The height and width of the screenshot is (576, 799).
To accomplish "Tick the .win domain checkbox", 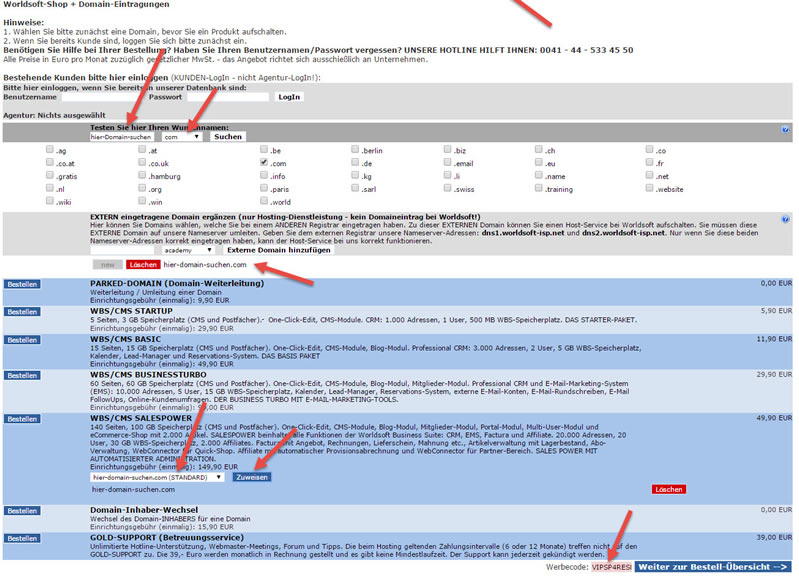I will click(x=142, y=201).
